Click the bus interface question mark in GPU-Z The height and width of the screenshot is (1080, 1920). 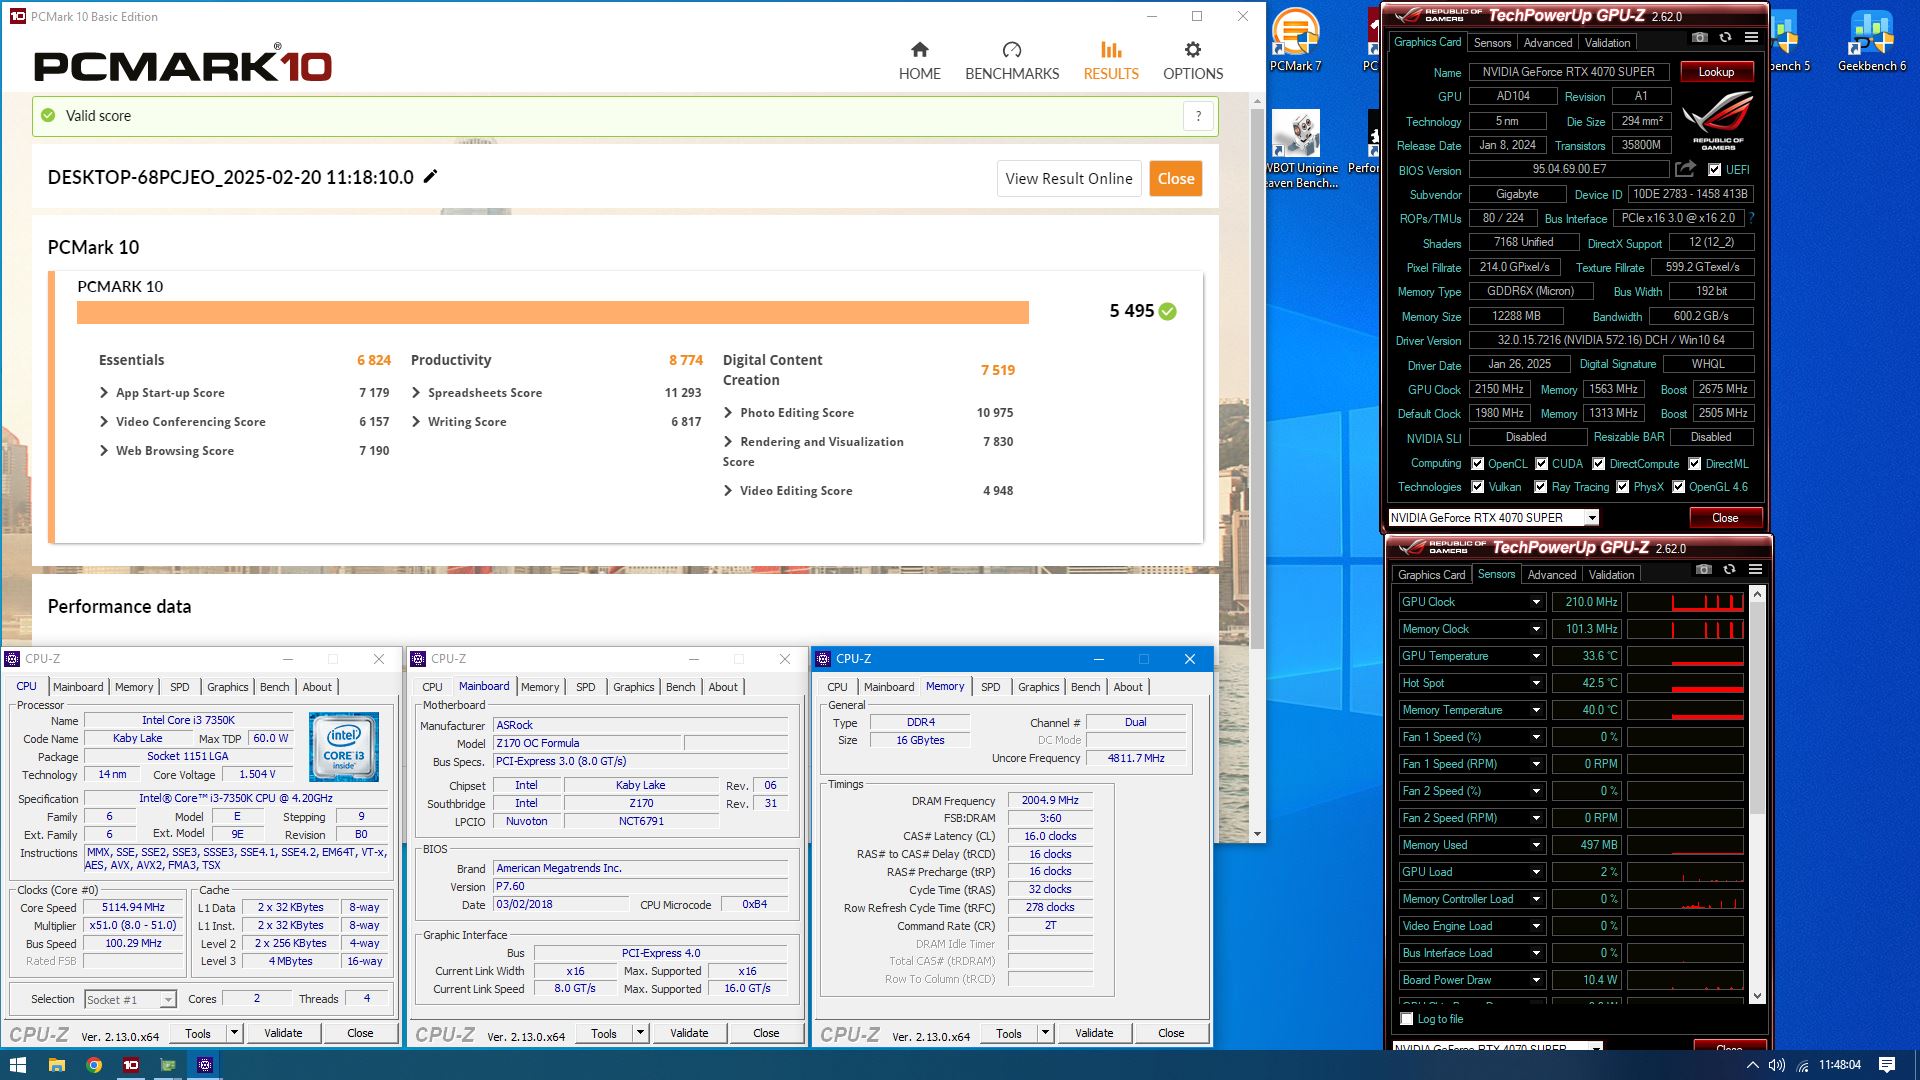[x=1751, y=218]
